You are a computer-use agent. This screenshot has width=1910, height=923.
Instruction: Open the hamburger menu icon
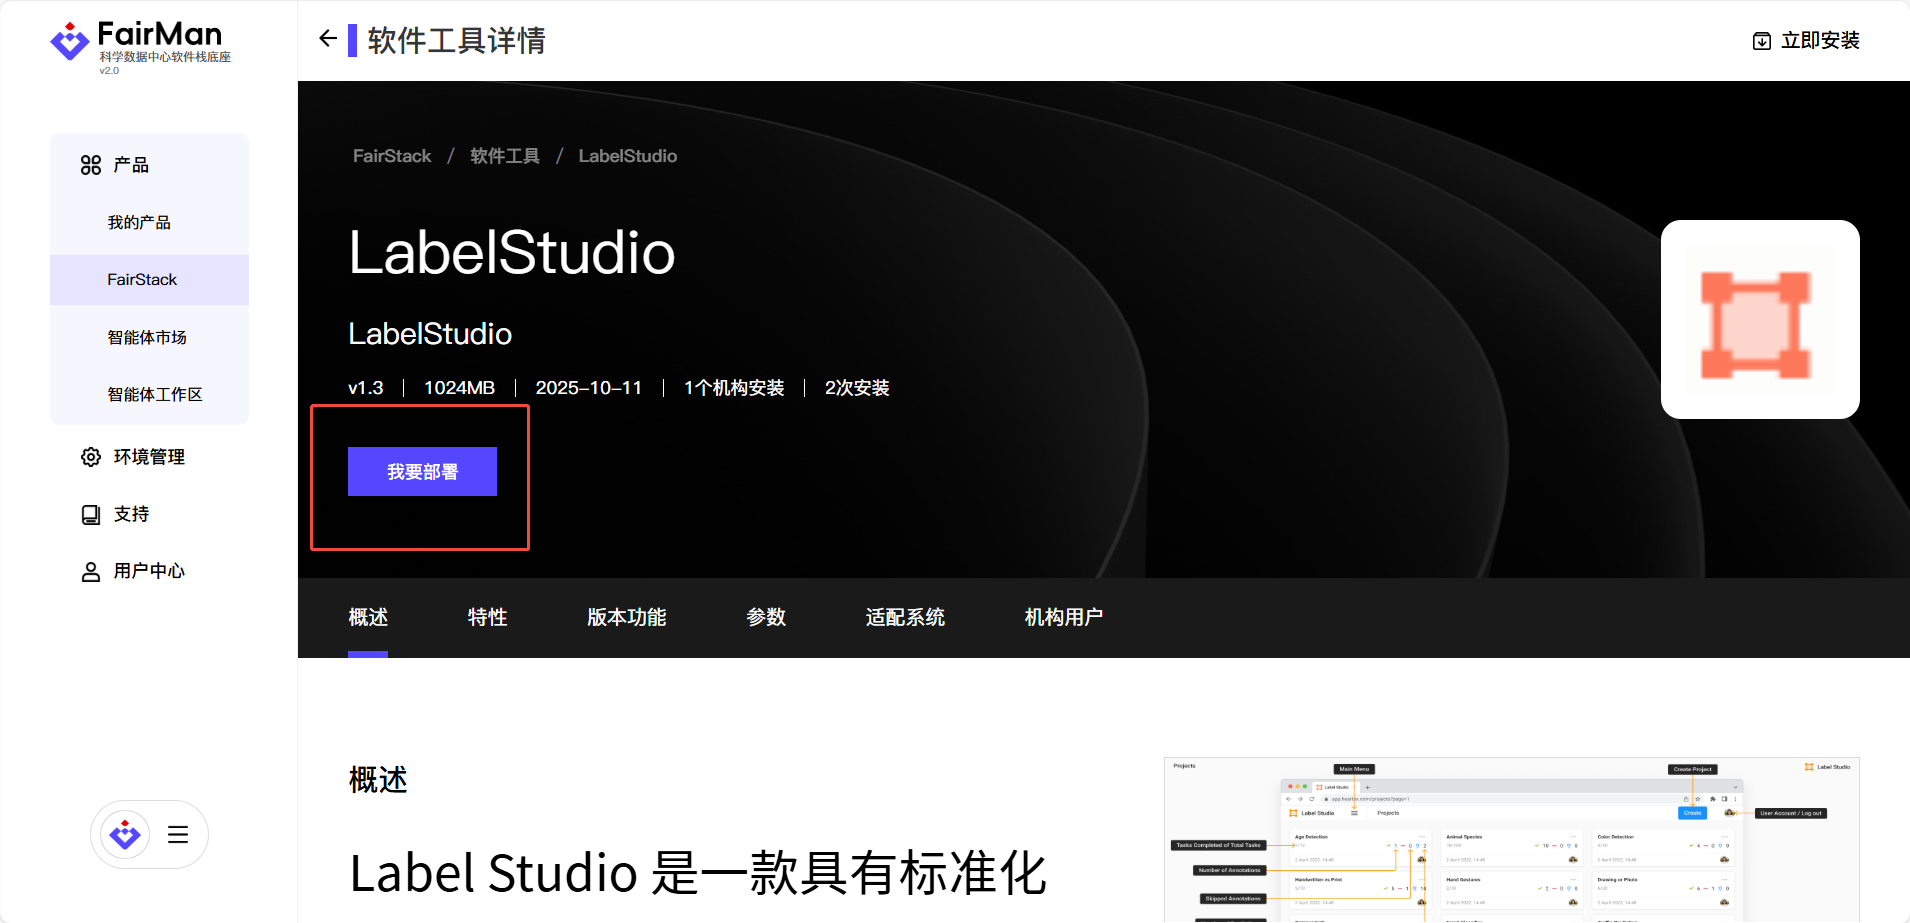tap(178, 835)
